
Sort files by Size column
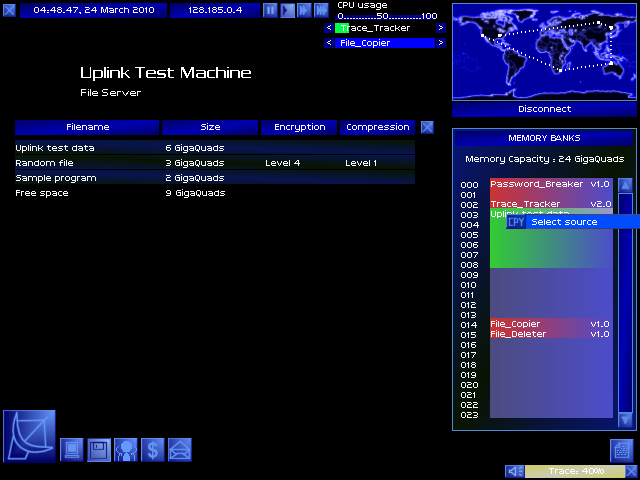point(210,127)
